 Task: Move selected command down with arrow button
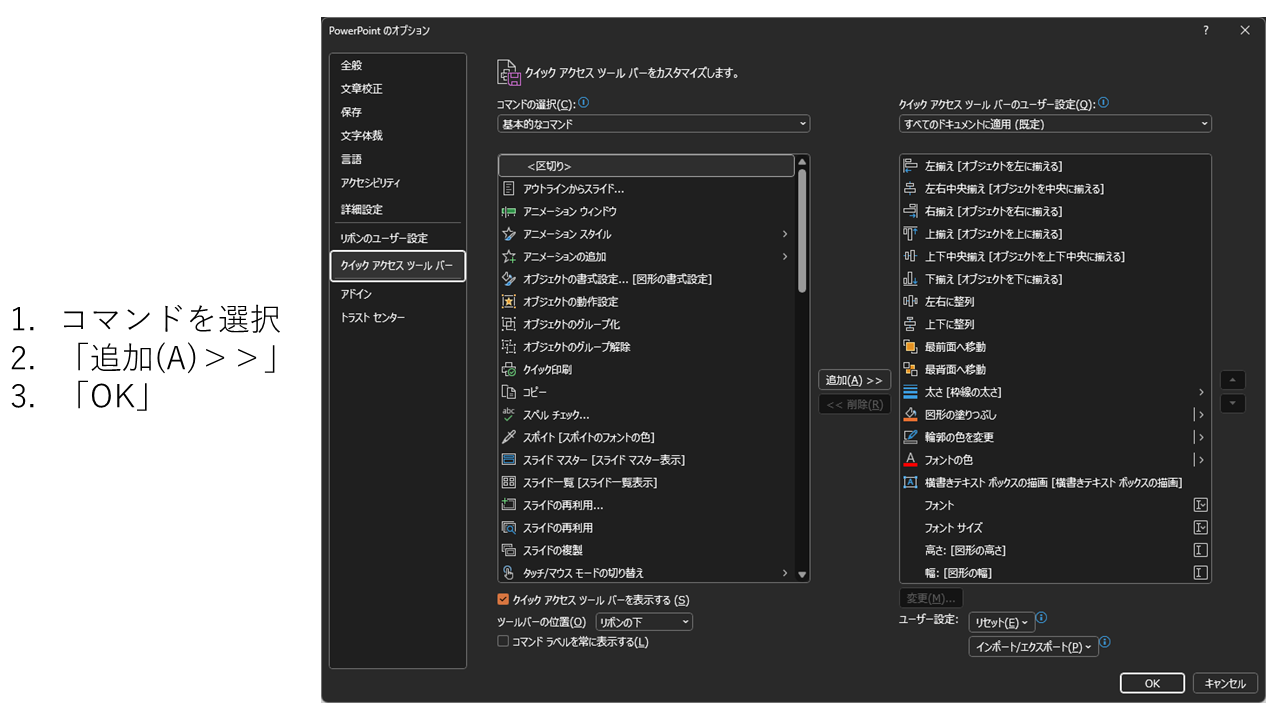1233,403
